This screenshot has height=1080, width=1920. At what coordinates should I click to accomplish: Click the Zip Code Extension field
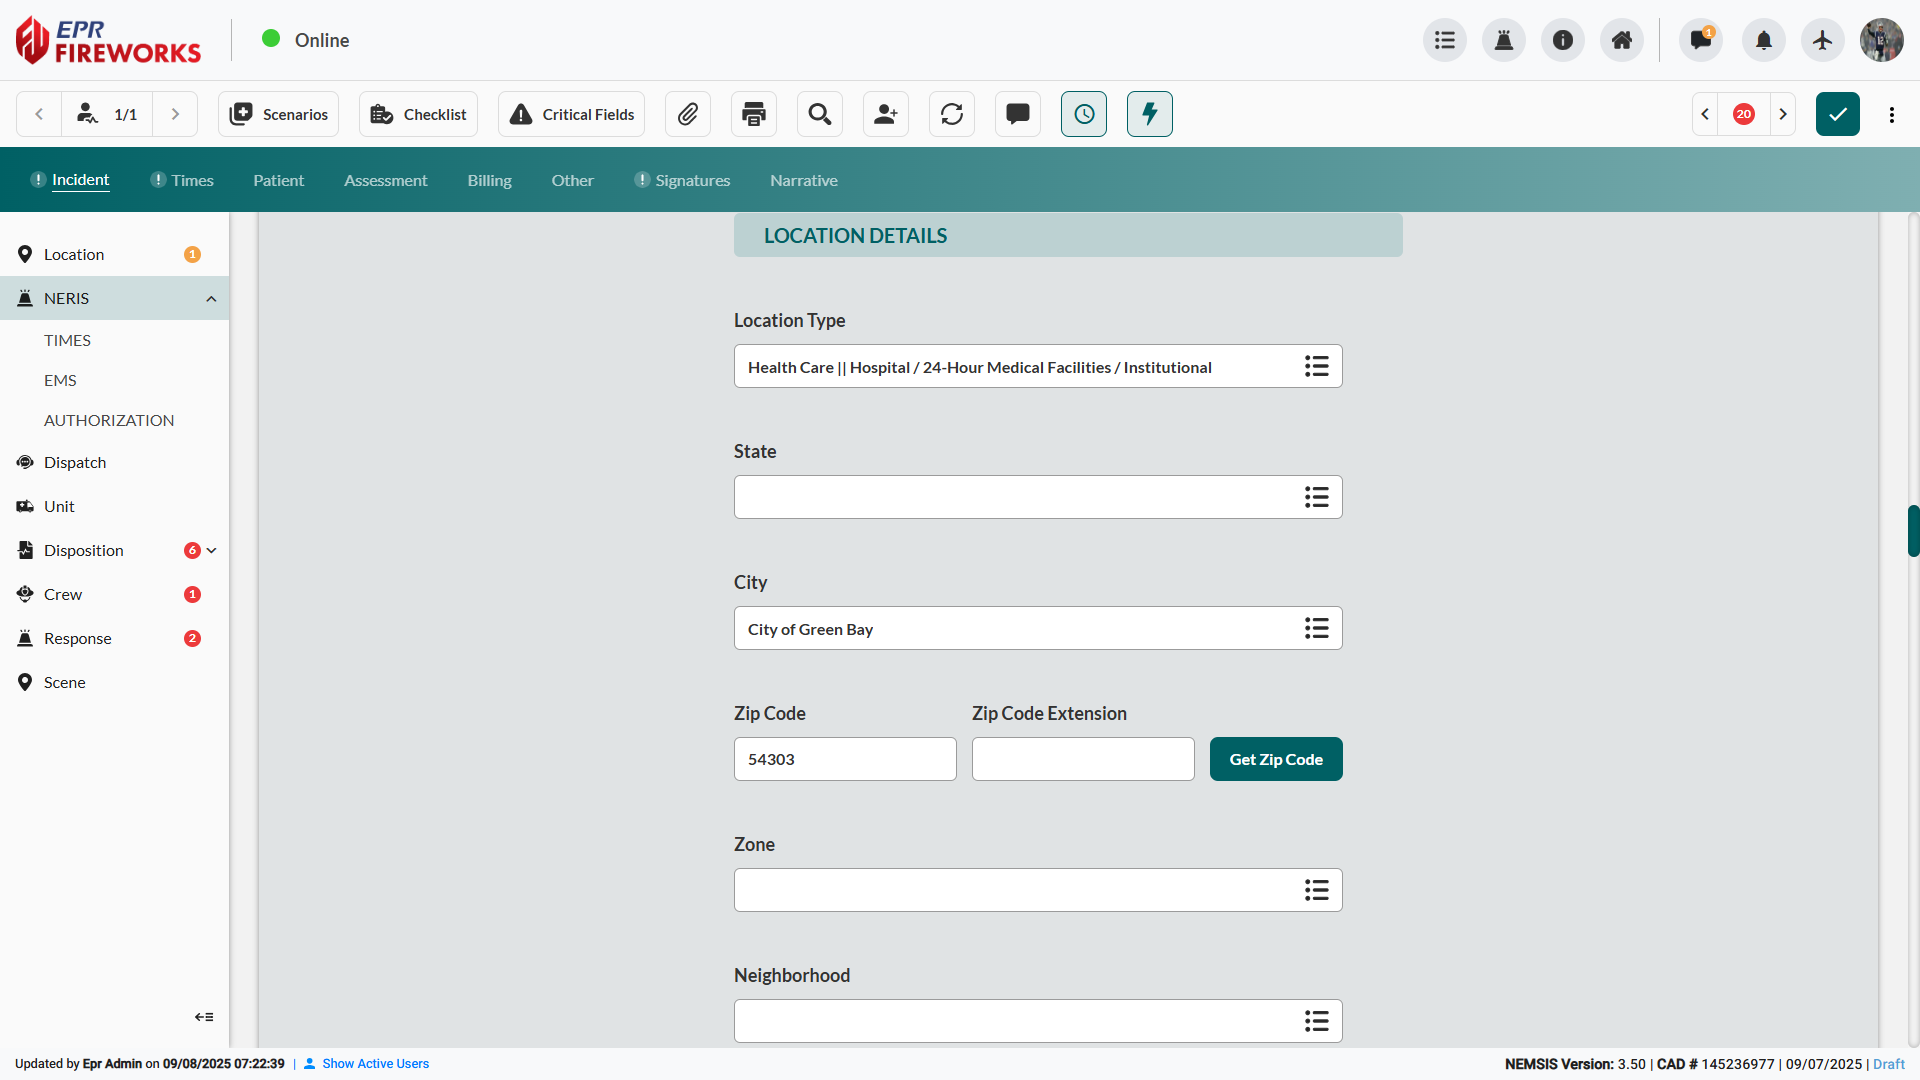[x=1083, y=759]
